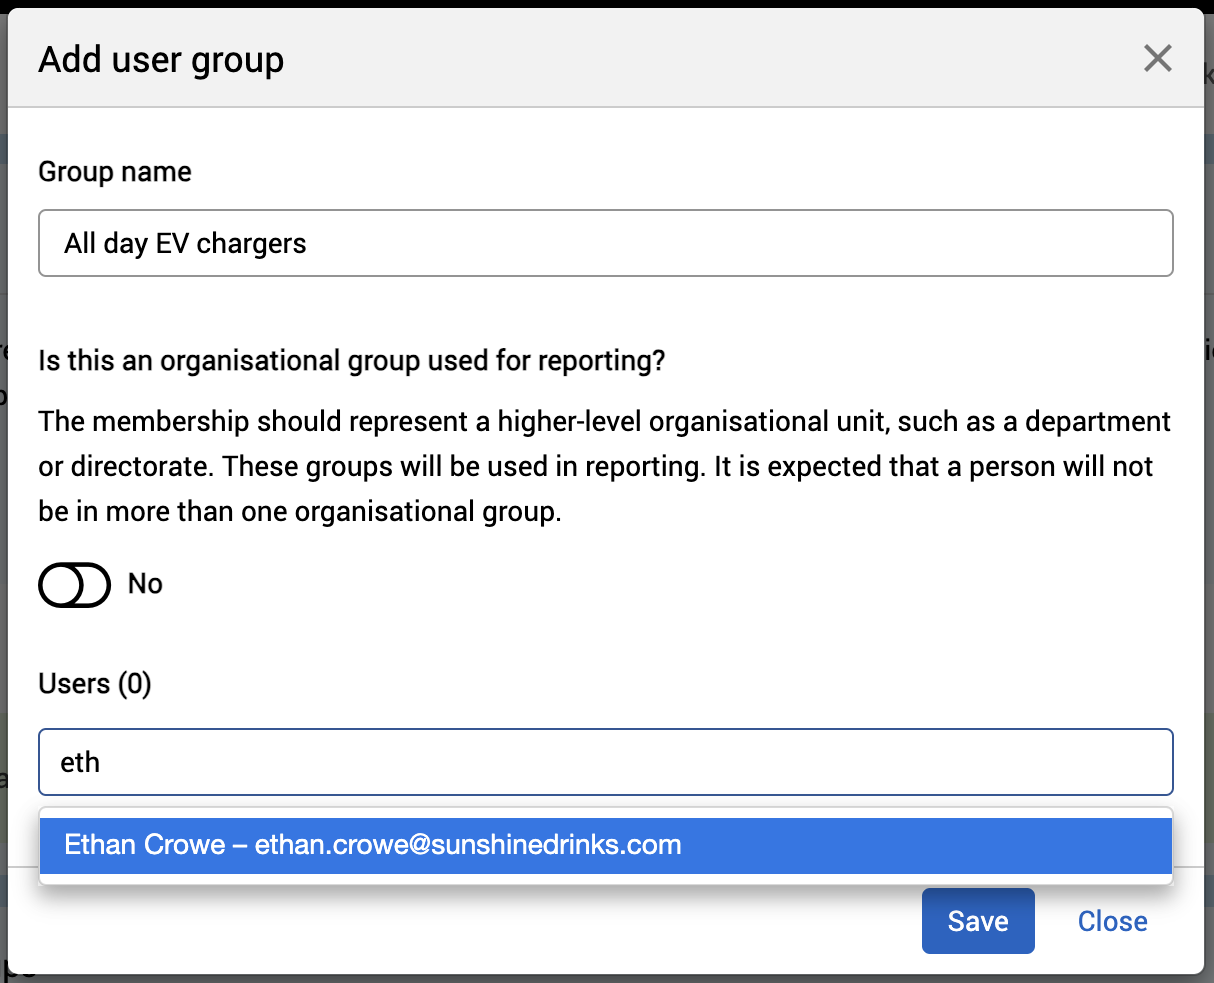This screenshot has width=1214, height=983.
Task: Select Ethan Crowe from the suggestion list
Action: [x=145, y=845]
